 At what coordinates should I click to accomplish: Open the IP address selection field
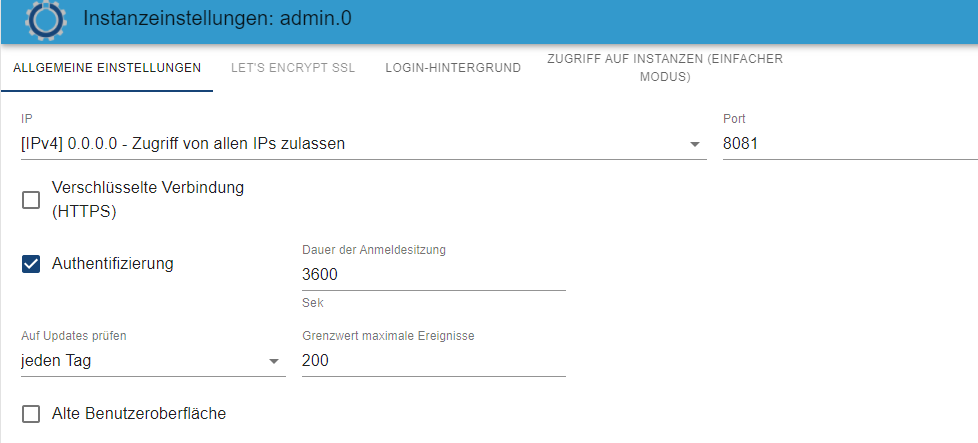[x=364, y=144]
